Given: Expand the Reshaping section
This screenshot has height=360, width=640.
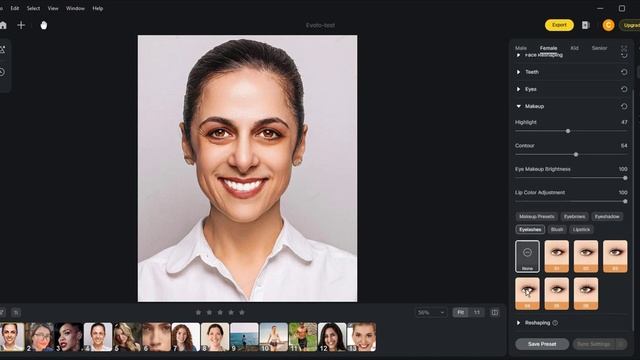Looking at the screenshot, I should click(518, 323).
